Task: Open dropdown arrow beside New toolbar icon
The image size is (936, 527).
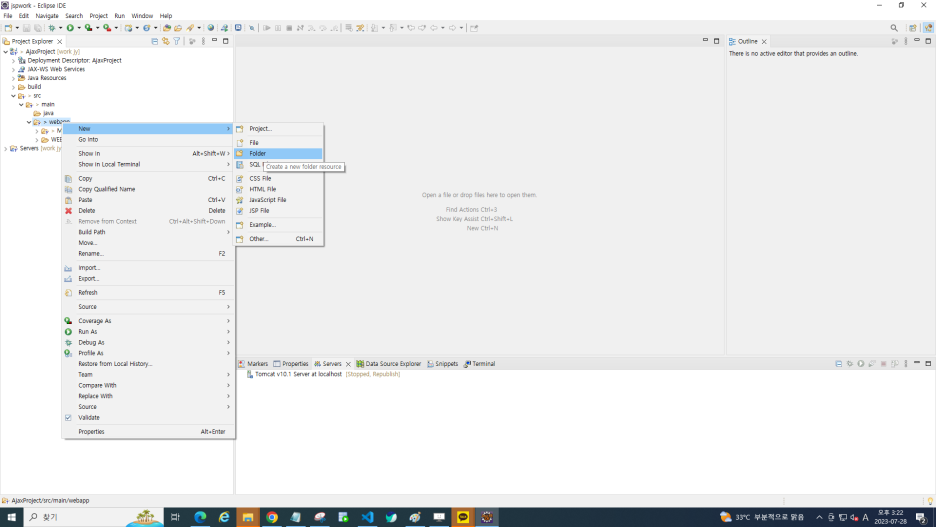Action: [17, 28]
